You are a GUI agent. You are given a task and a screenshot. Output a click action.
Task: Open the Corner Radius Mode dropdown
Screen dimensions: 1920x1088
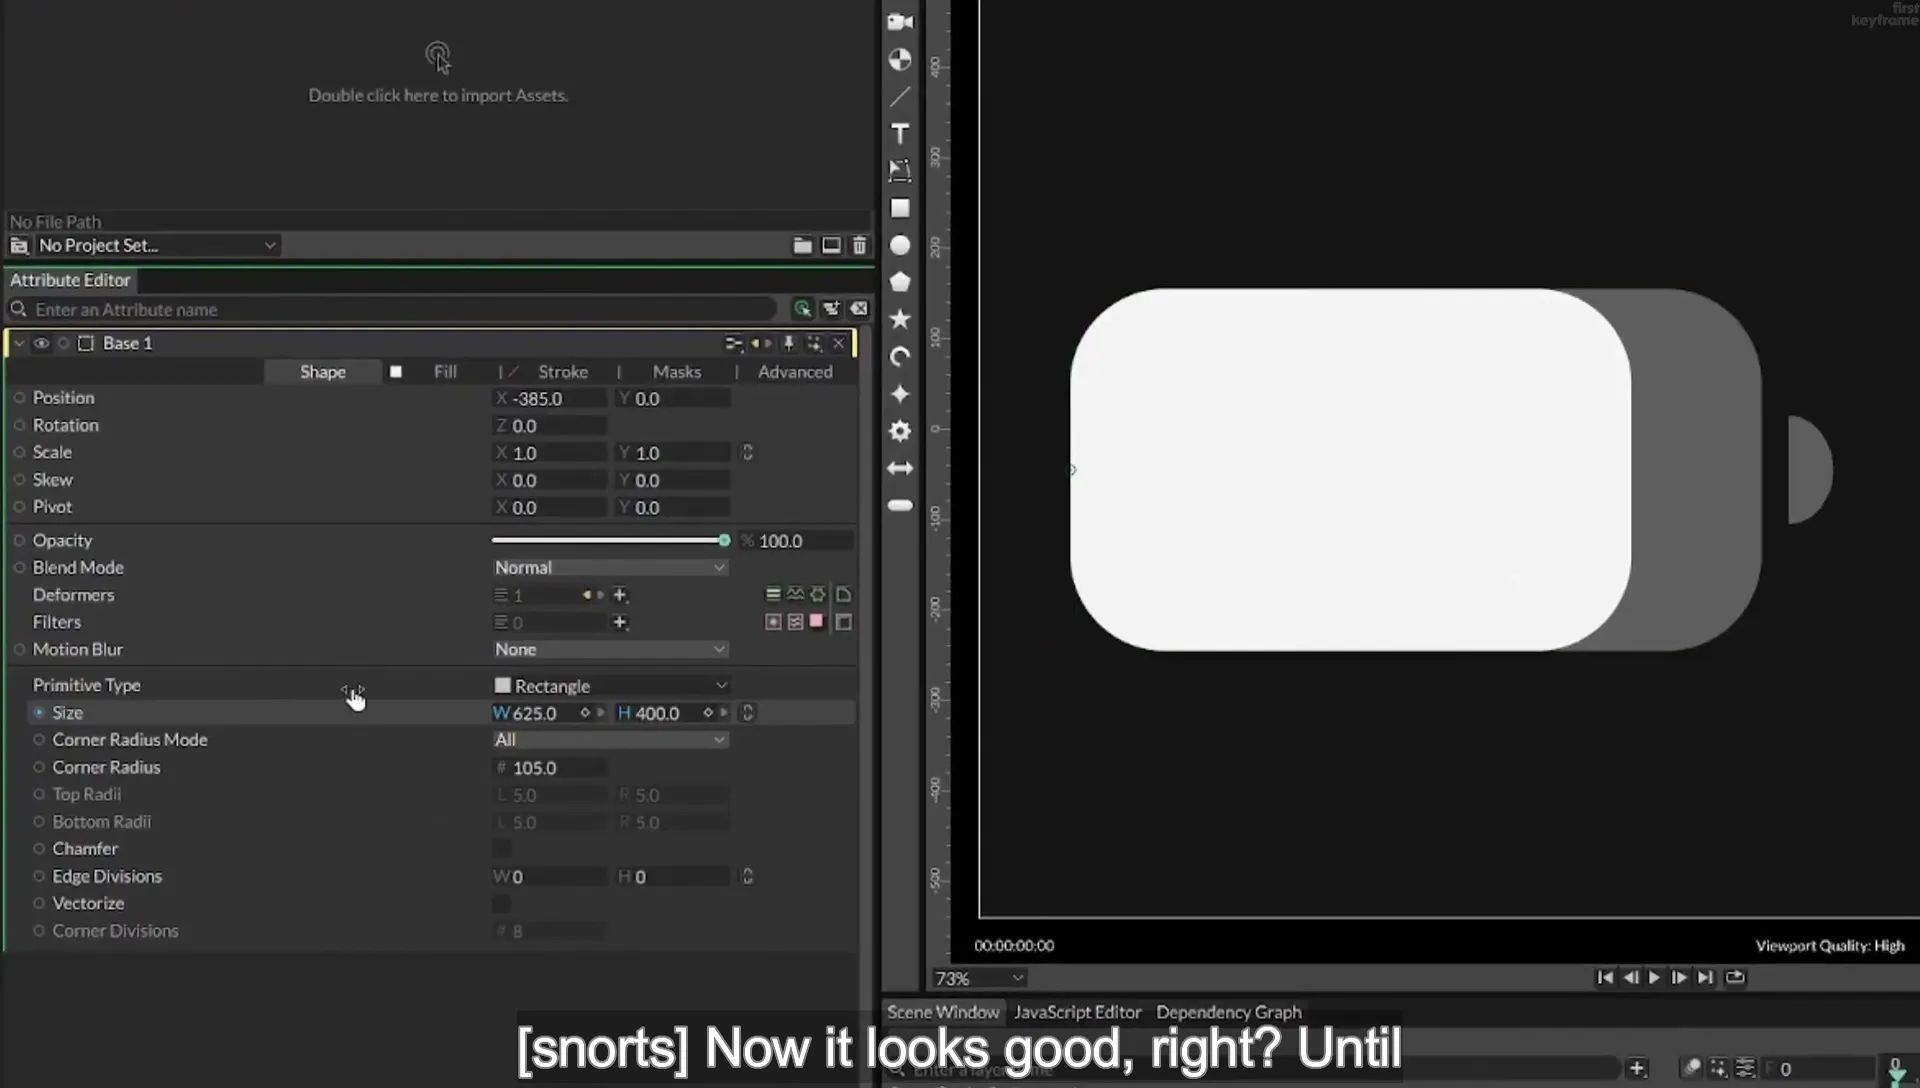point(610,740)
